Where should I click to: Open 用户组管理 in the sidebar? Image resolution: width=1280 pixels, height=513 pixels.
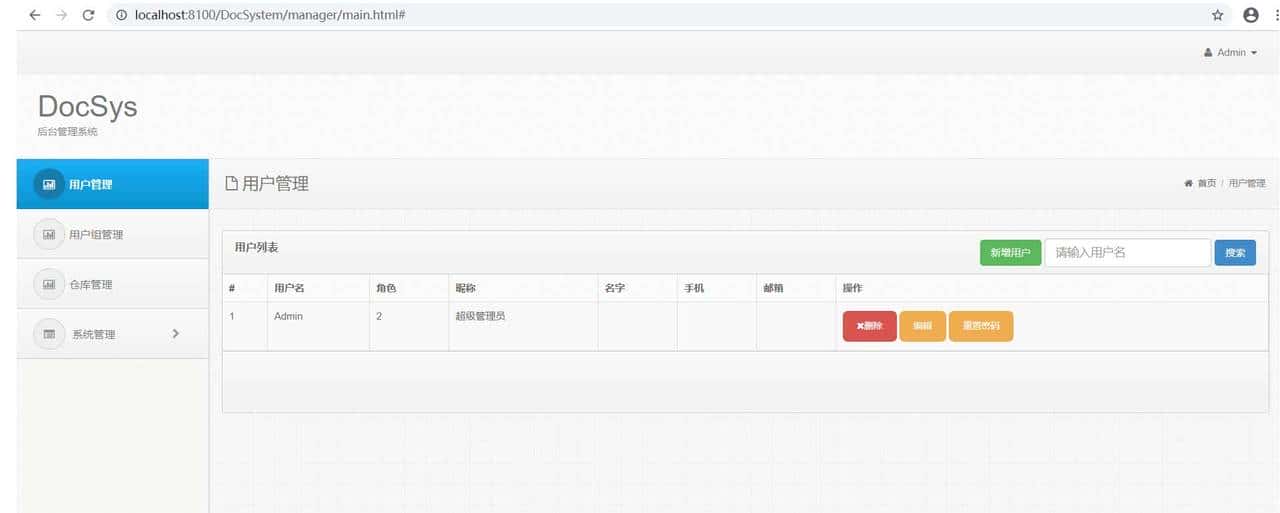113,234
